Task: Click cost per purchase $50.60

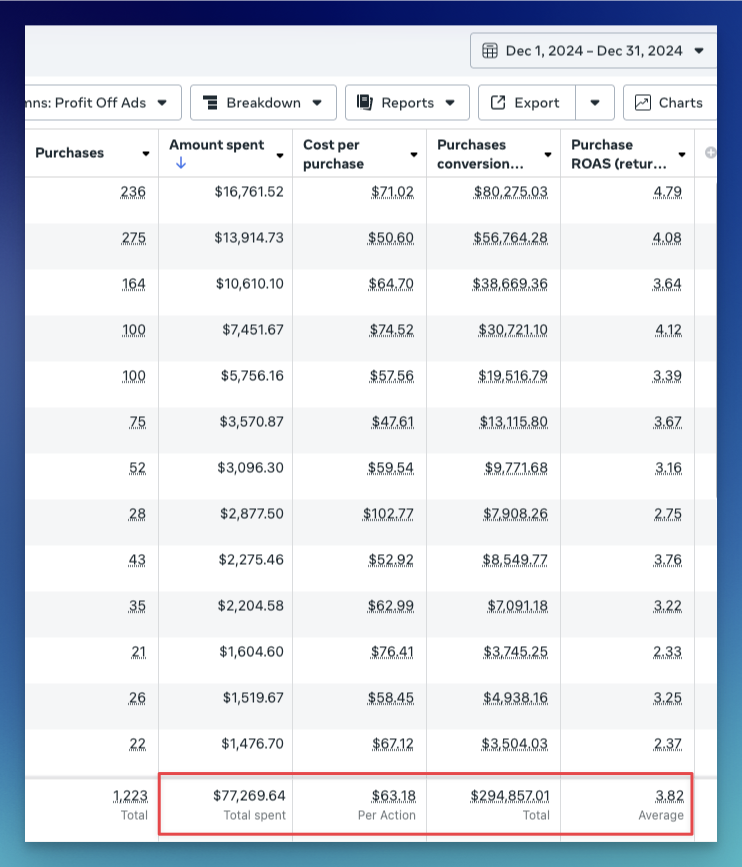Action: [391, 238]
